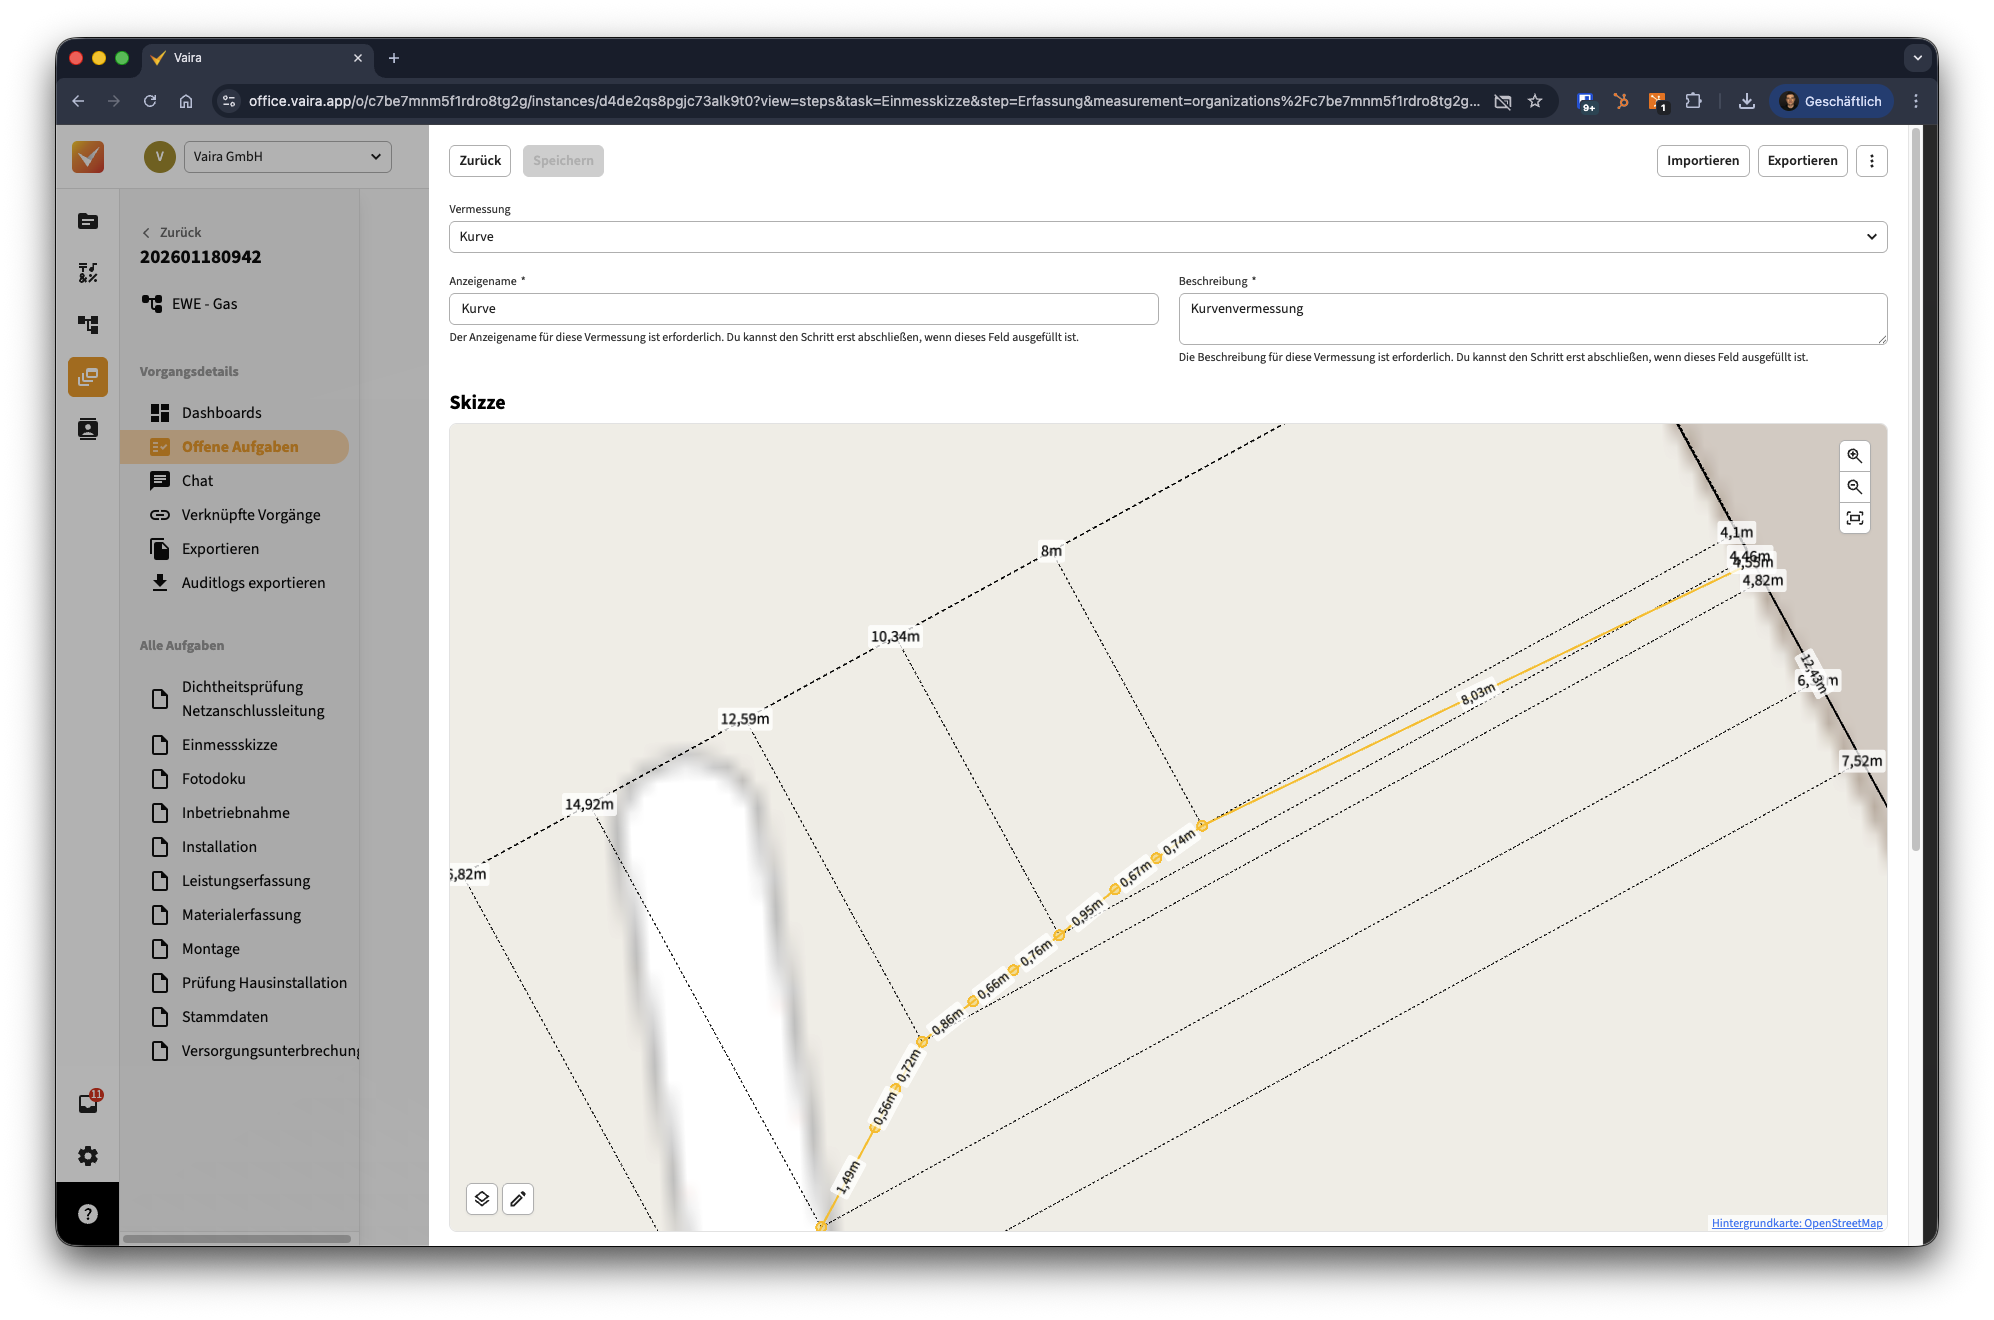This screenshot has height=1320, width=1994.
Task: Open inbox icon with notification badge
Action: [x=88, y=1103]
